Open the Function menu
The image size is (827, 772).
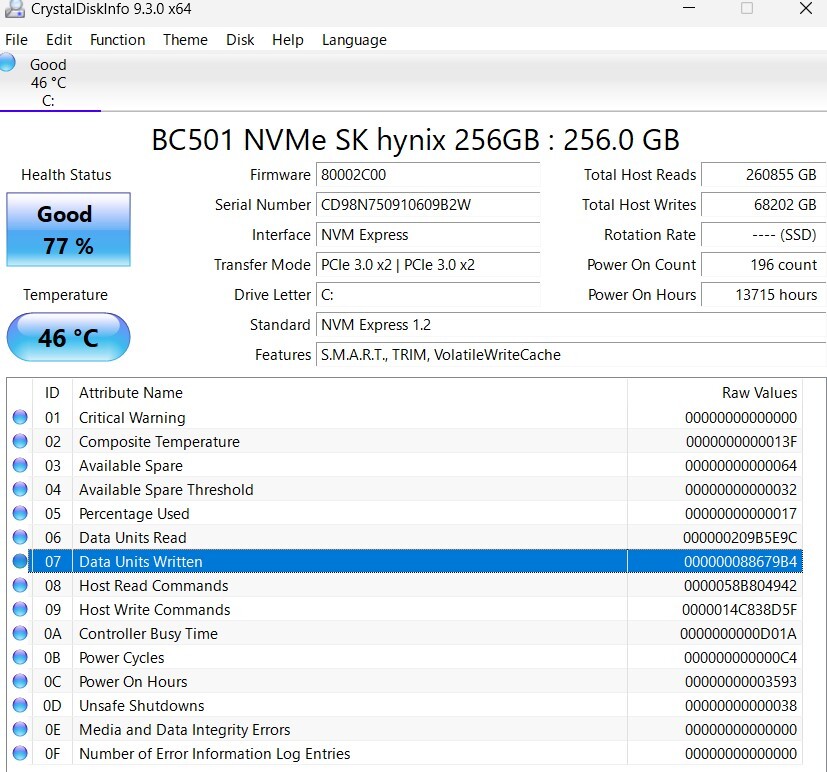(x=117, y=40)
